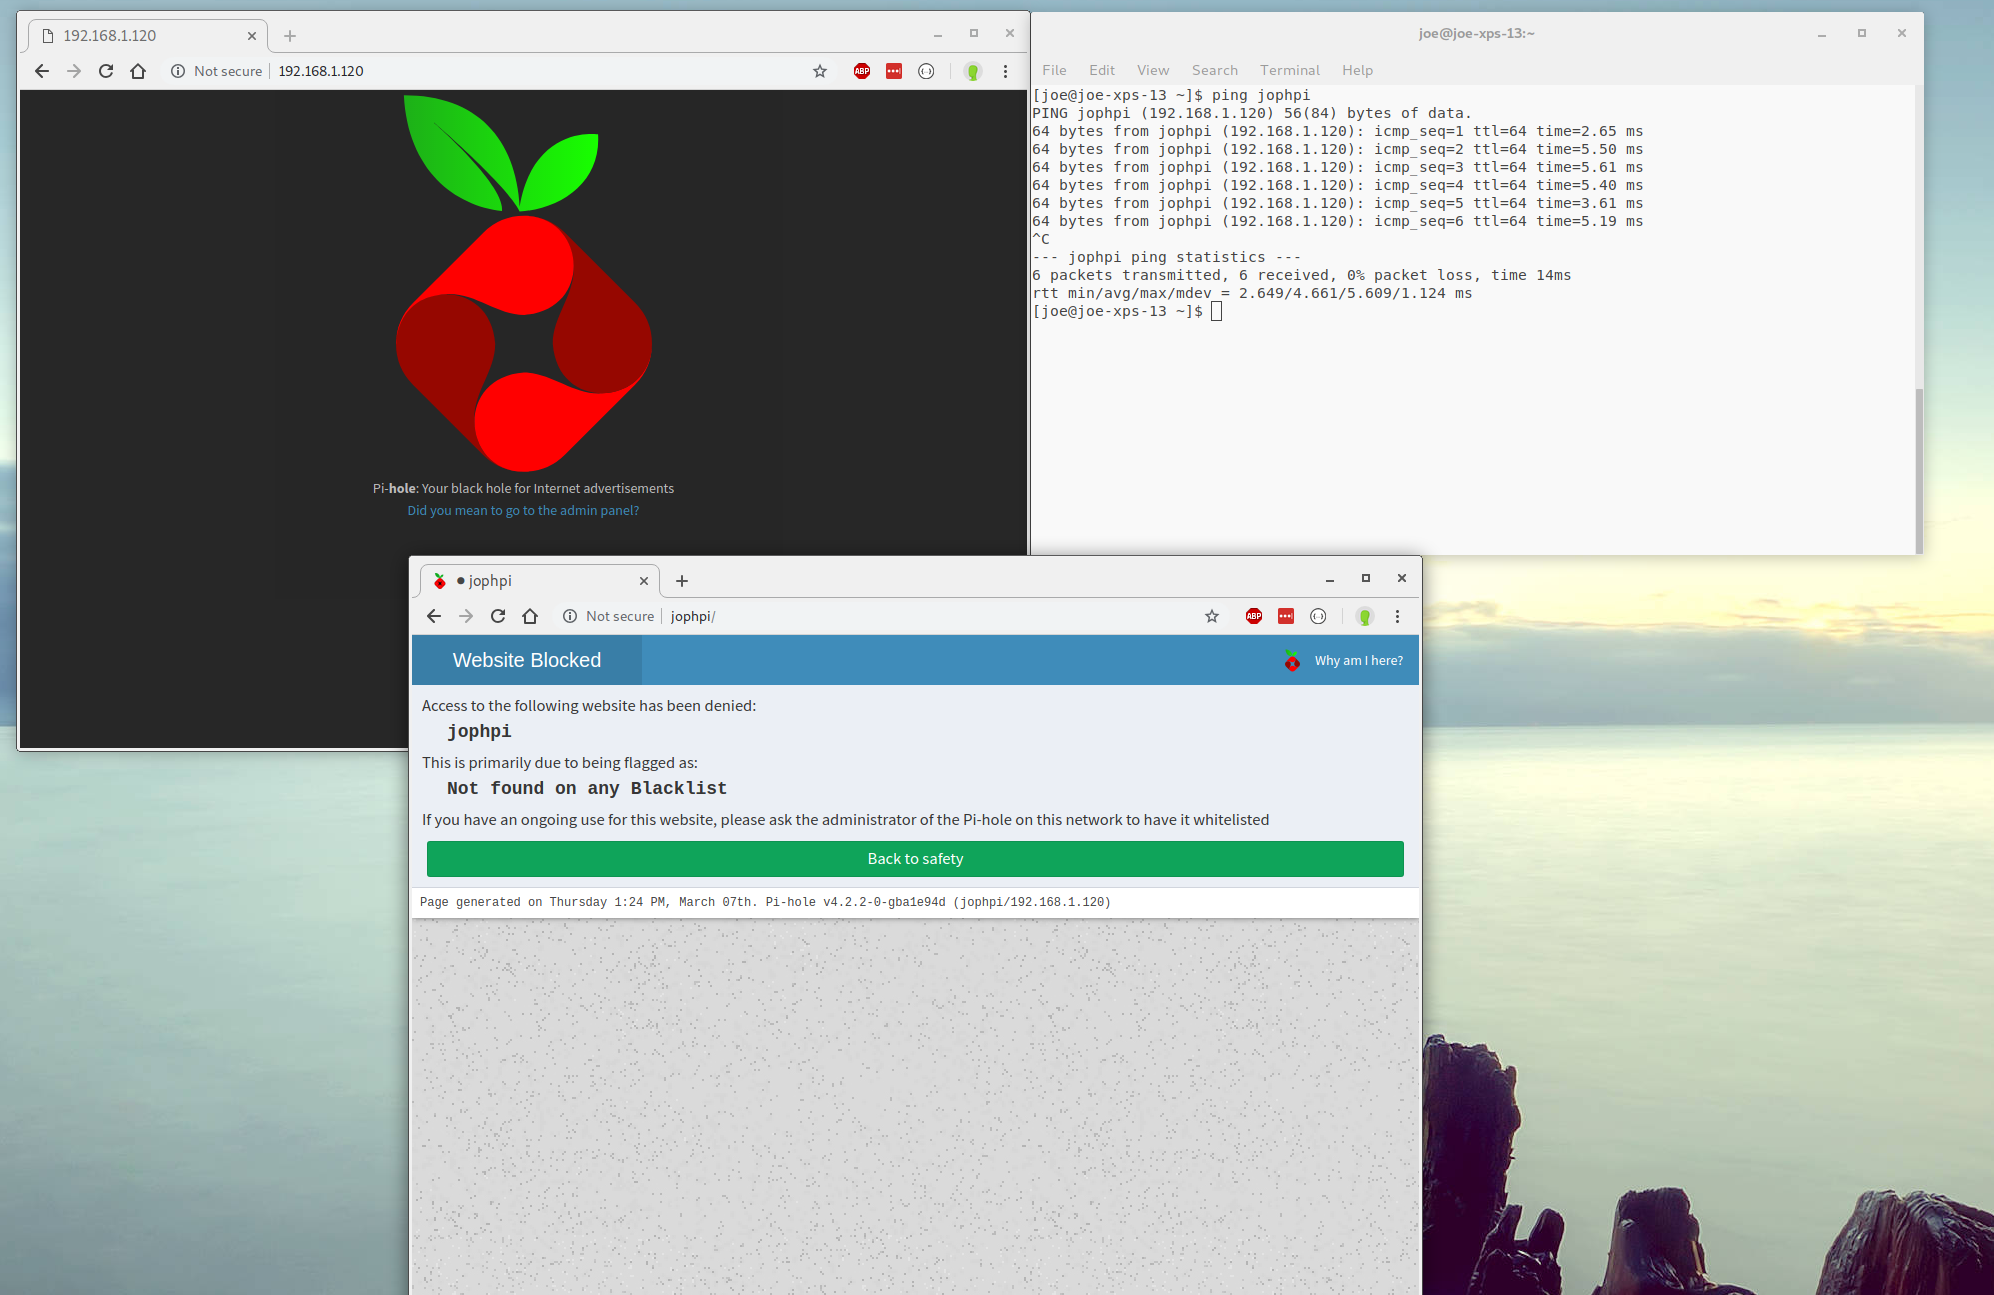
Task: Open new tab in jophpi window
Action: (x=681, y=581)
